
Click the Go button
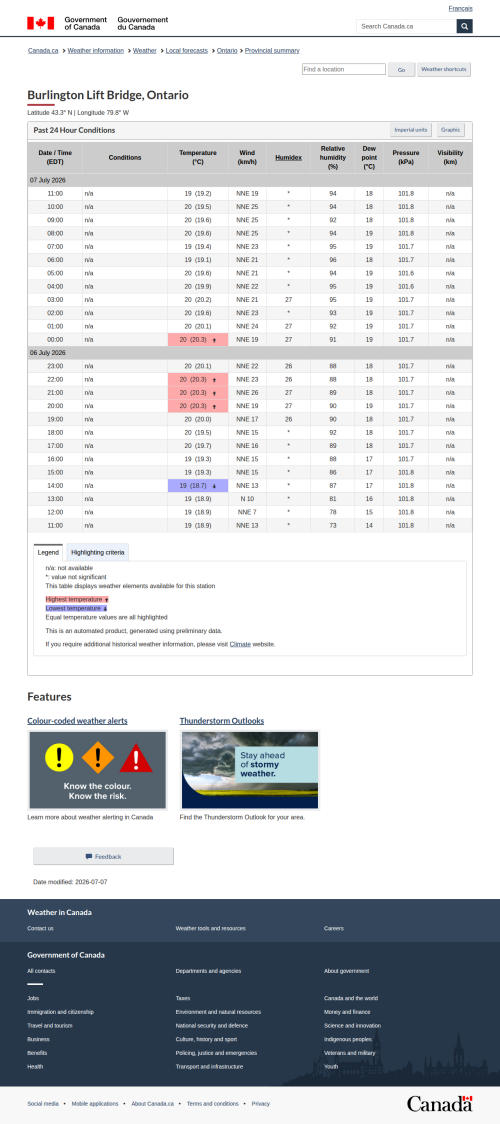tap(401, 70)
